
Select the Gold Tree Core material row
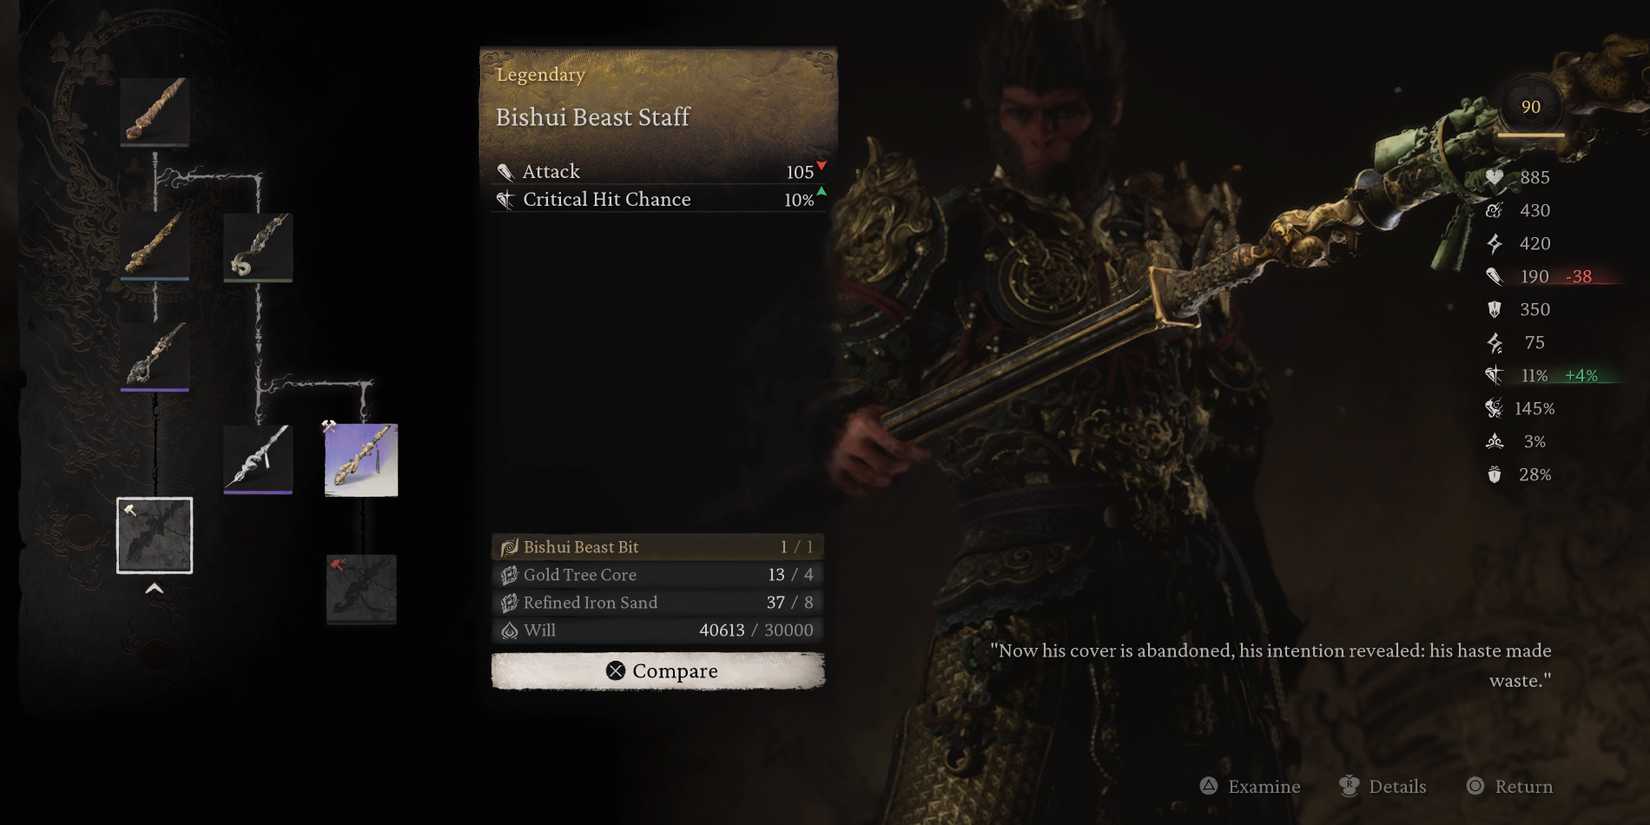click(658, 575)
